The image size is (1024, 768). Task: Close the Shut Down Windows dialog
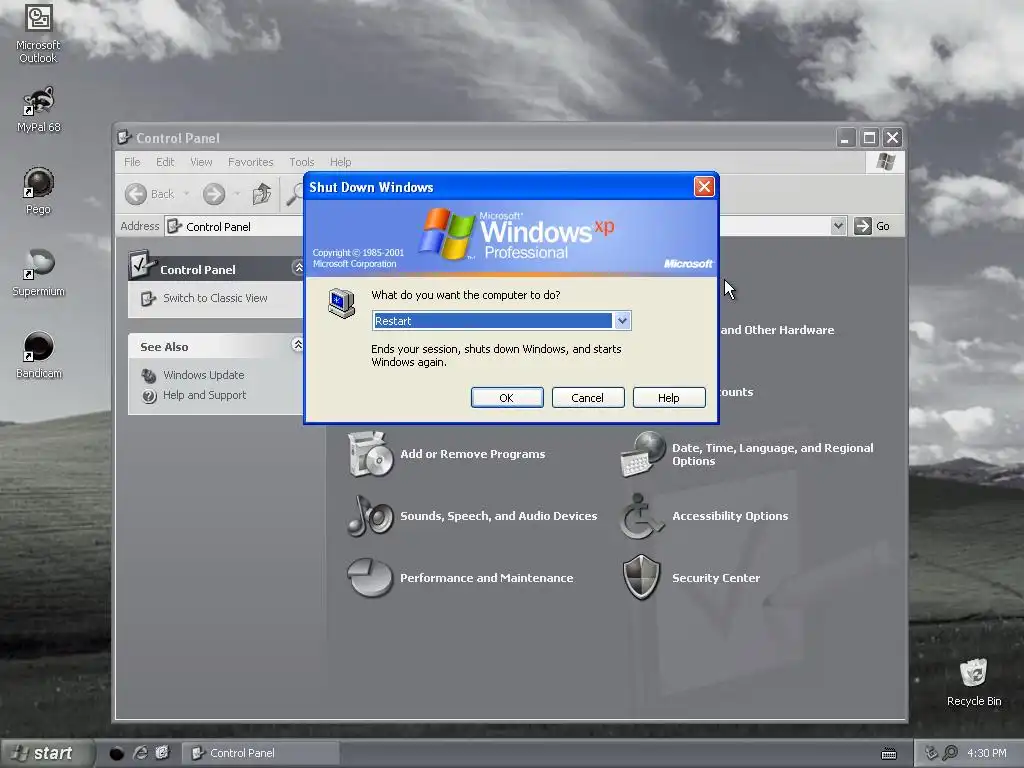[x=704, y=187]
